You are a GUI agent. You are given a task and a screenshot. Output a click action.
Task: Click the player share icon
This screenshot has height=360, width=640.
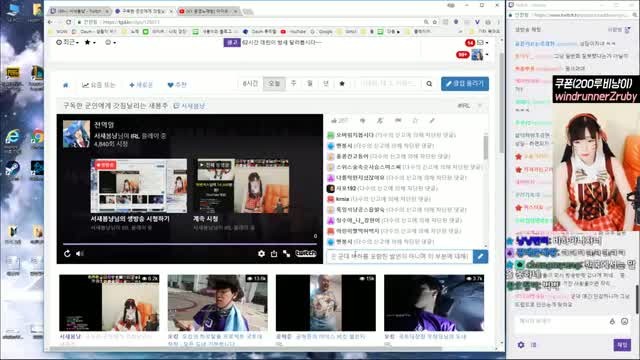point(274,253)
